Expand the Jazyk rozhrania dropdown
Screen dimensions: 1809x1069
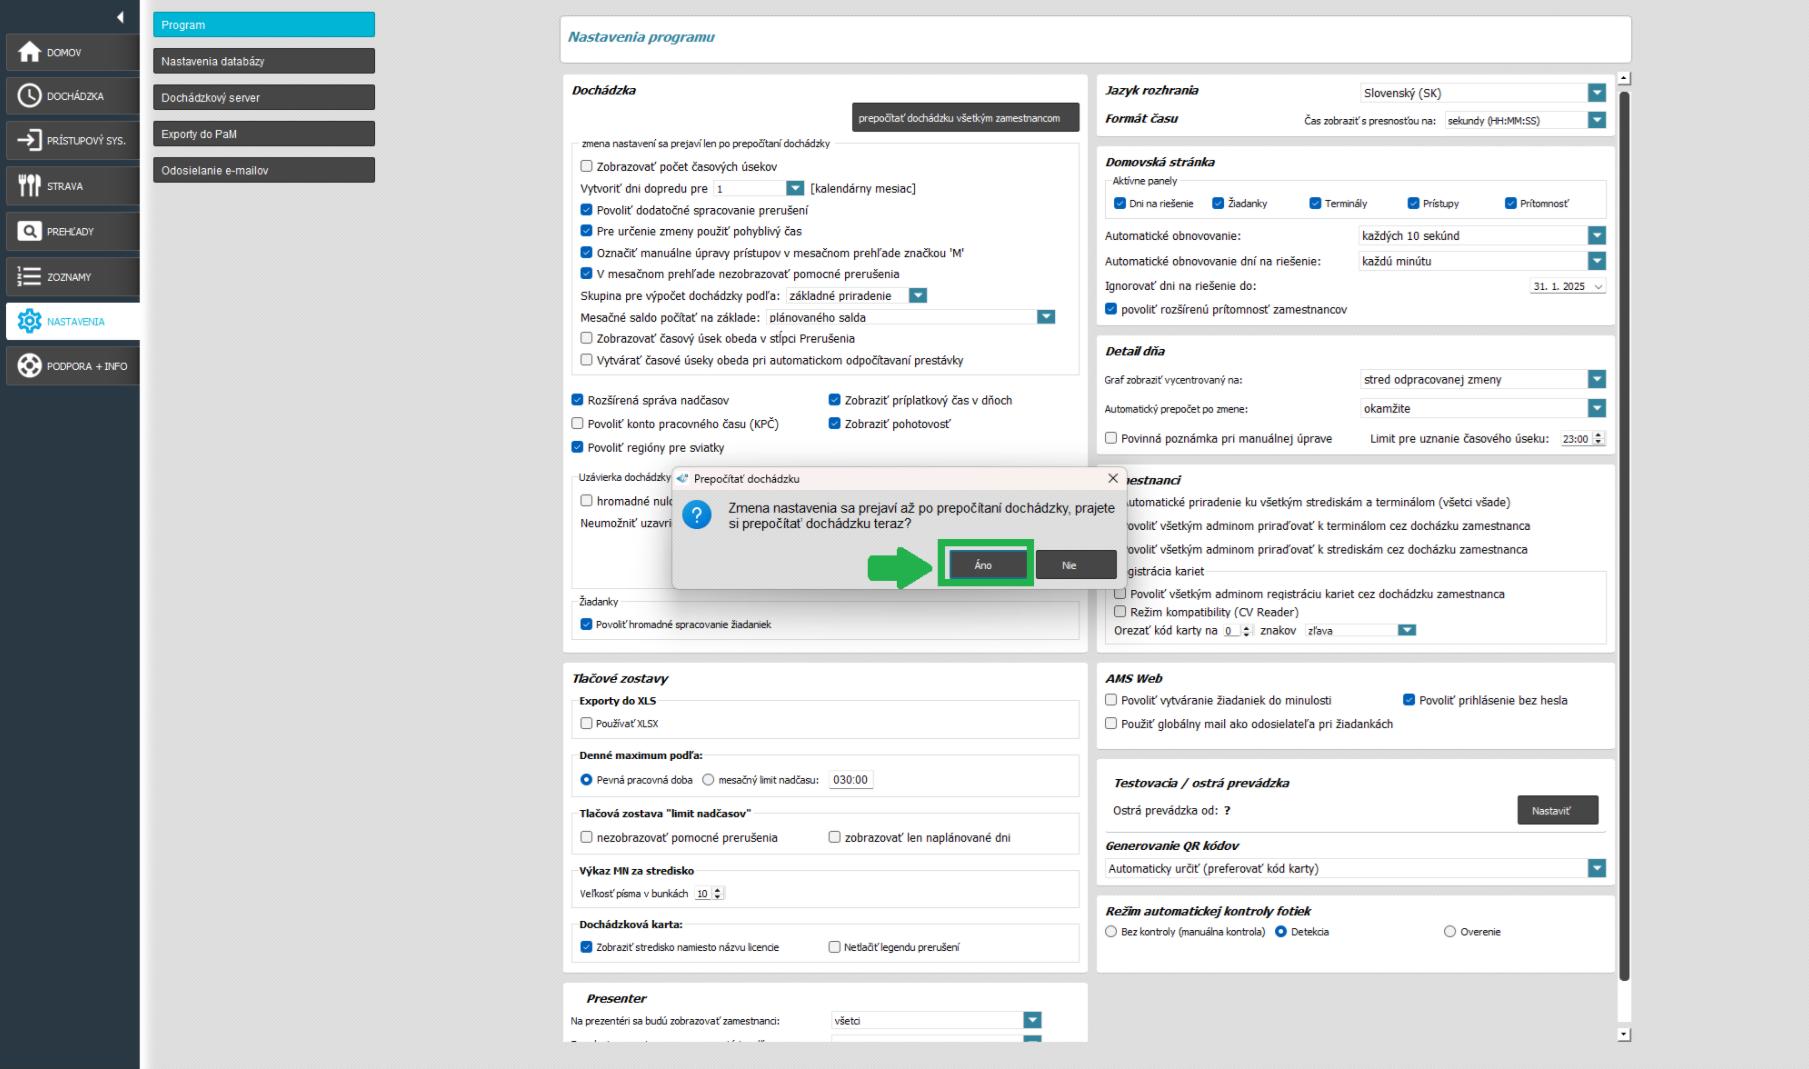point(1596,93)
